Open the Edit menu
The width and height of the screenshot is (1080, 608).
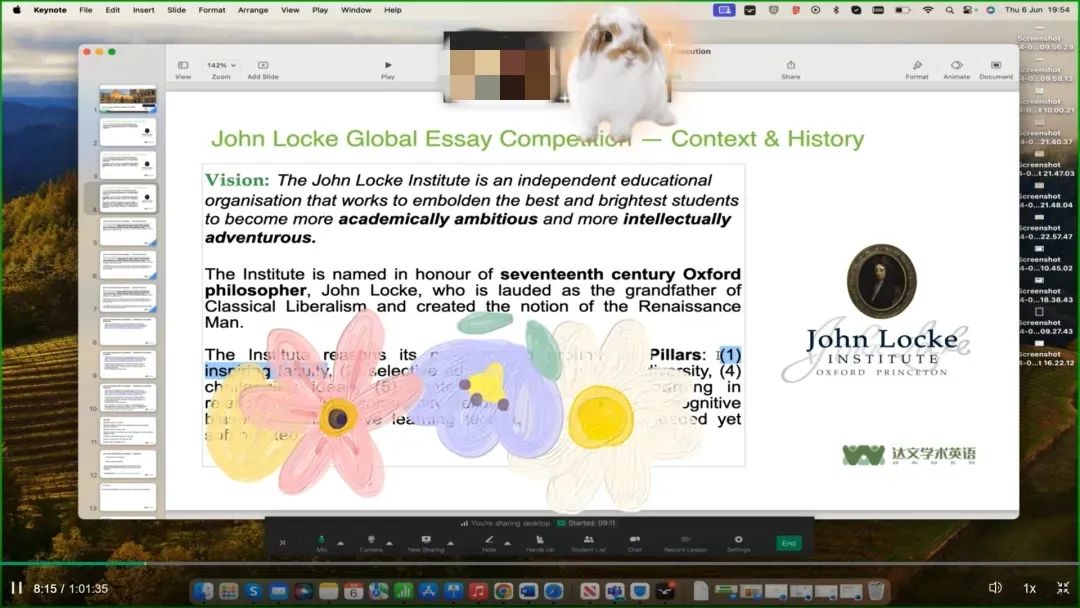pyautogui.click(x=112, y=10)
